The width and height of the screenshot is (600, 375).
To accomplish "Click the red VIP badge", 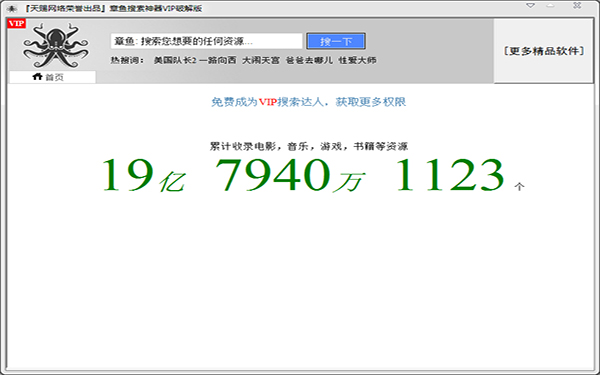I will [16, 24].
